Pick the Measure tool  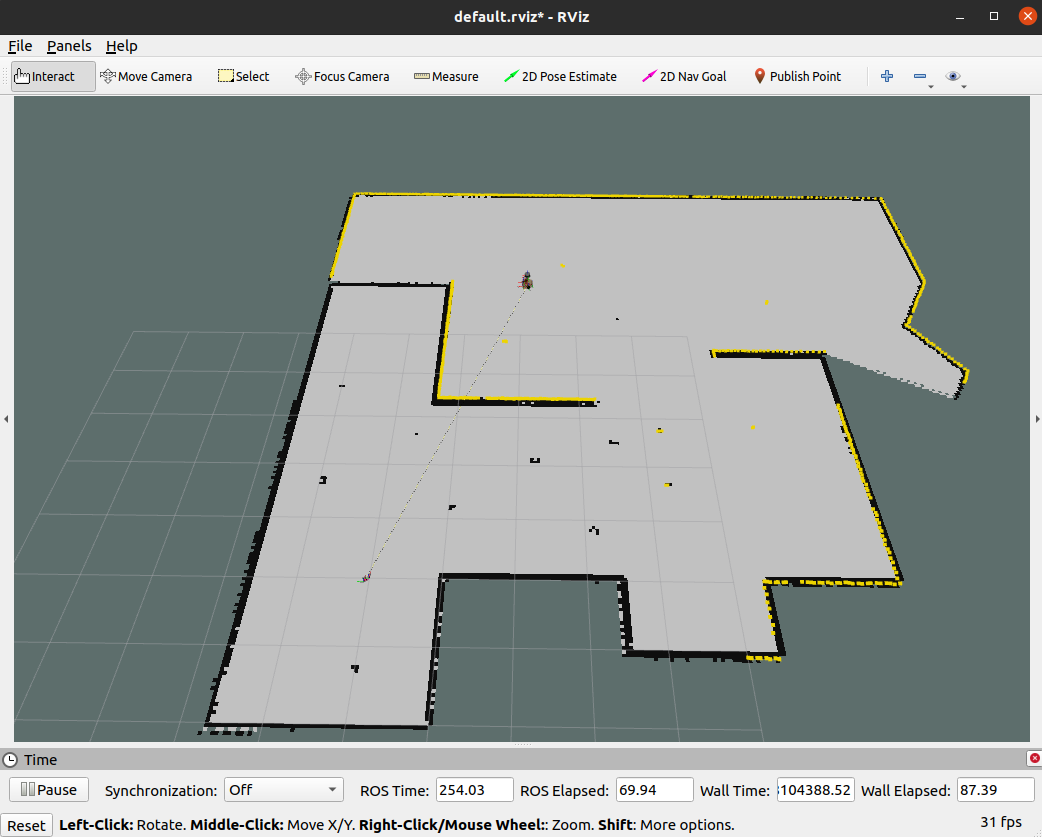446,77
